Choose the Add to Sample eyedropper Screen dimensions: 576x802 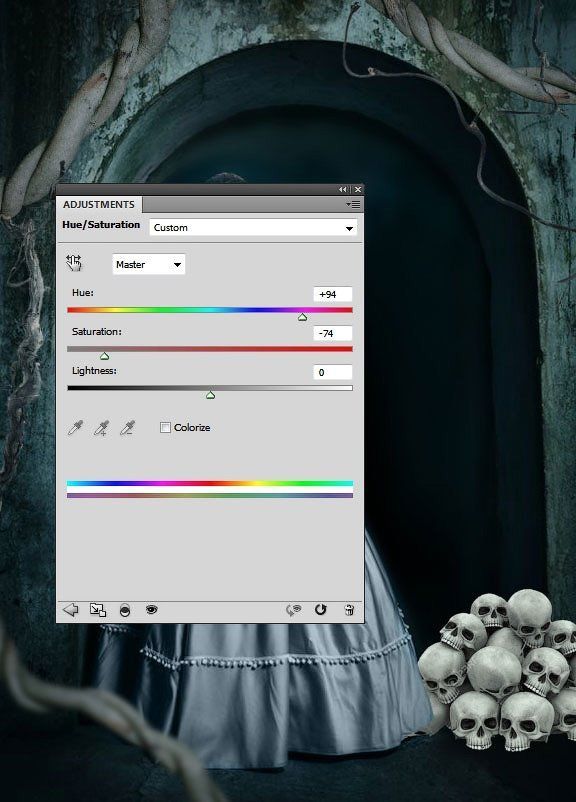click(x=101, y=428)
